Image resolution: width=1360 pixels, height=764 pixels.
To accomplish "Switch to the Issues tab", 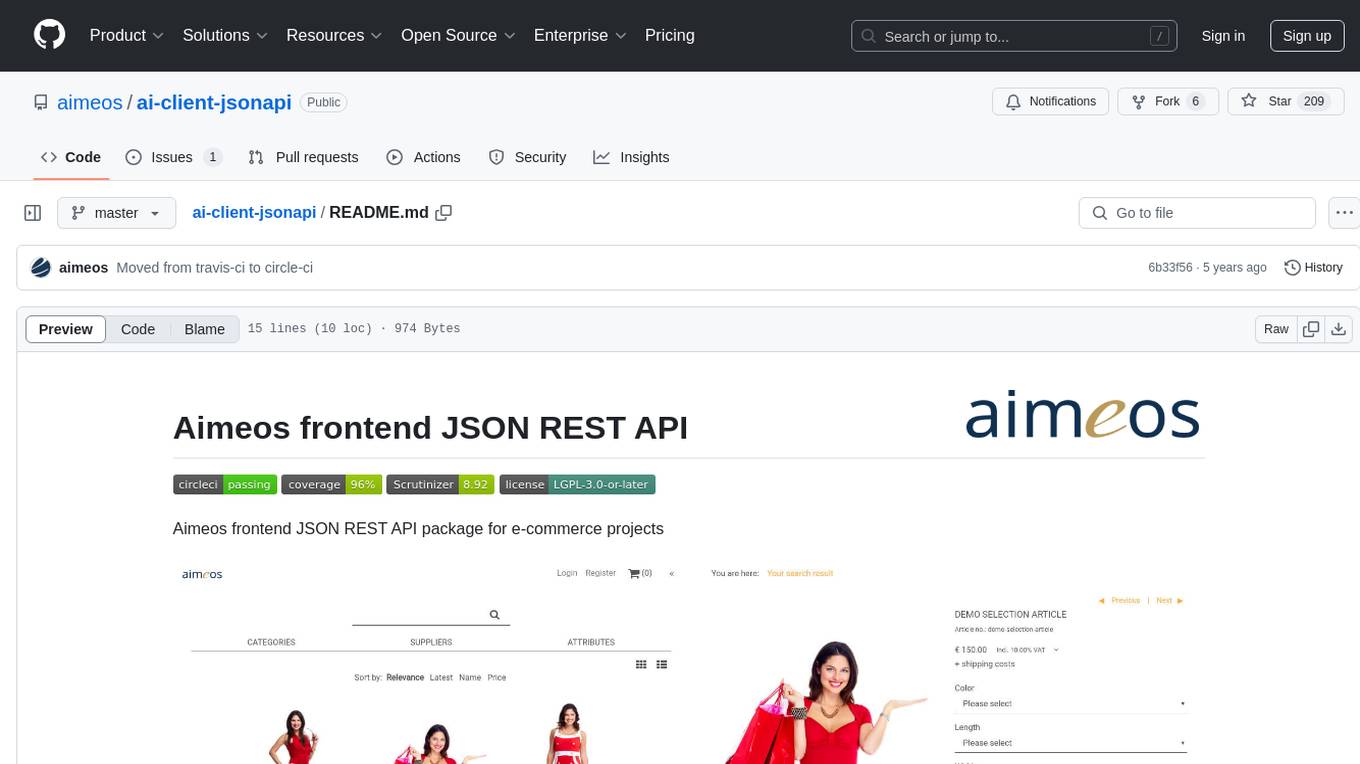I will click(173, 157).
